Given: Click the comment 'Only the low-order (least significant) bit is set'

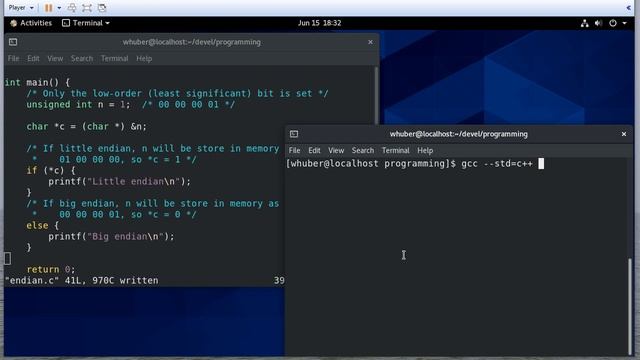Looking at the screenshot, I should (177, 93).
